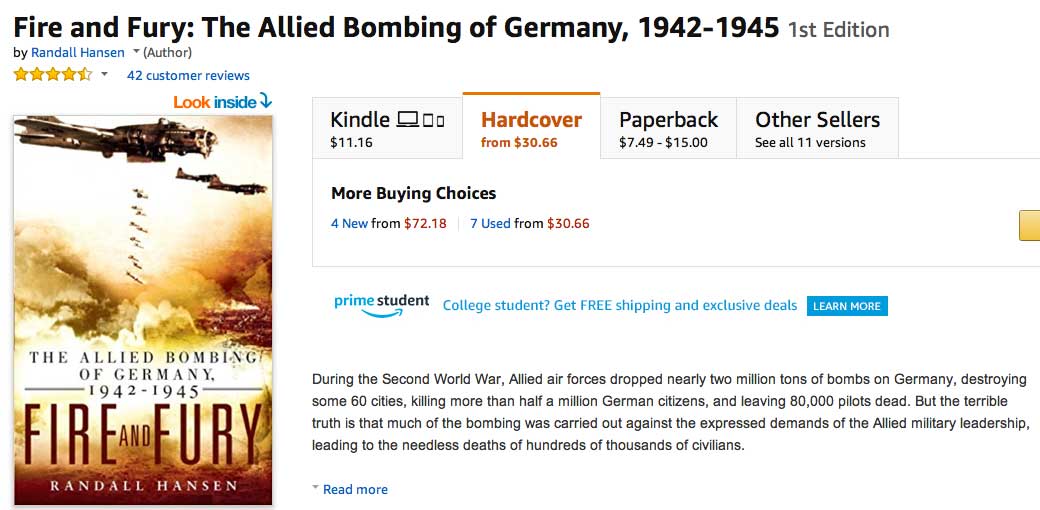Click the star rating icons
Viewport: 1040px width, 510px height.
tap(52, 75)
